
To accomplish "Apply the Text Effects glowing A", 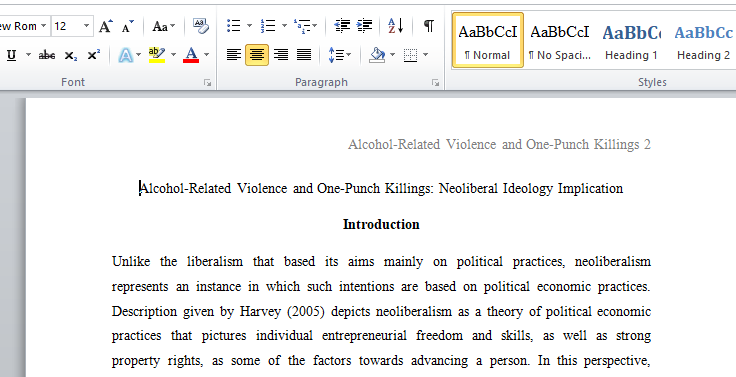I will (125, 55).
